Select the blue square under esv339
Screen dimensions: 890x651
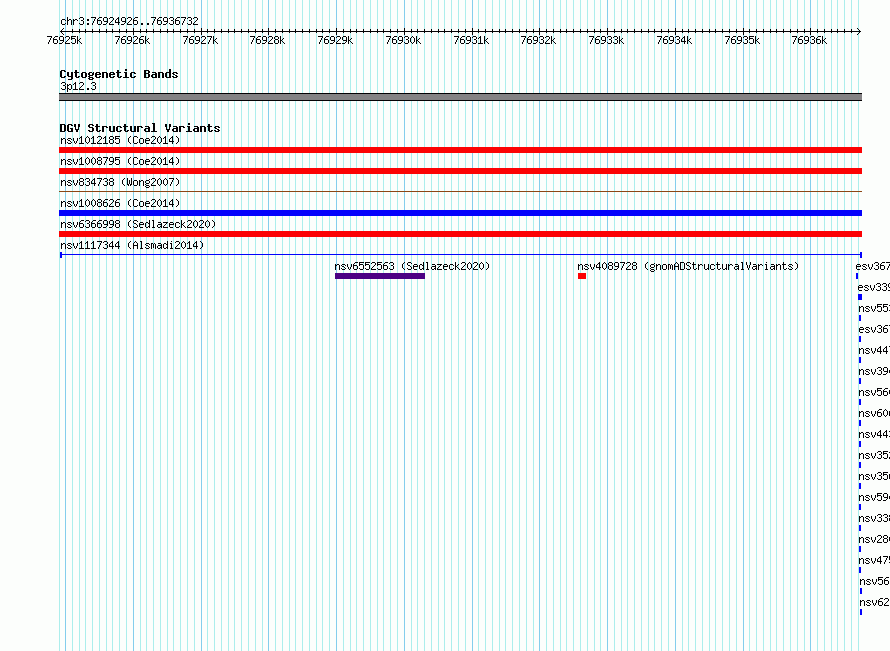coord(860,297)
